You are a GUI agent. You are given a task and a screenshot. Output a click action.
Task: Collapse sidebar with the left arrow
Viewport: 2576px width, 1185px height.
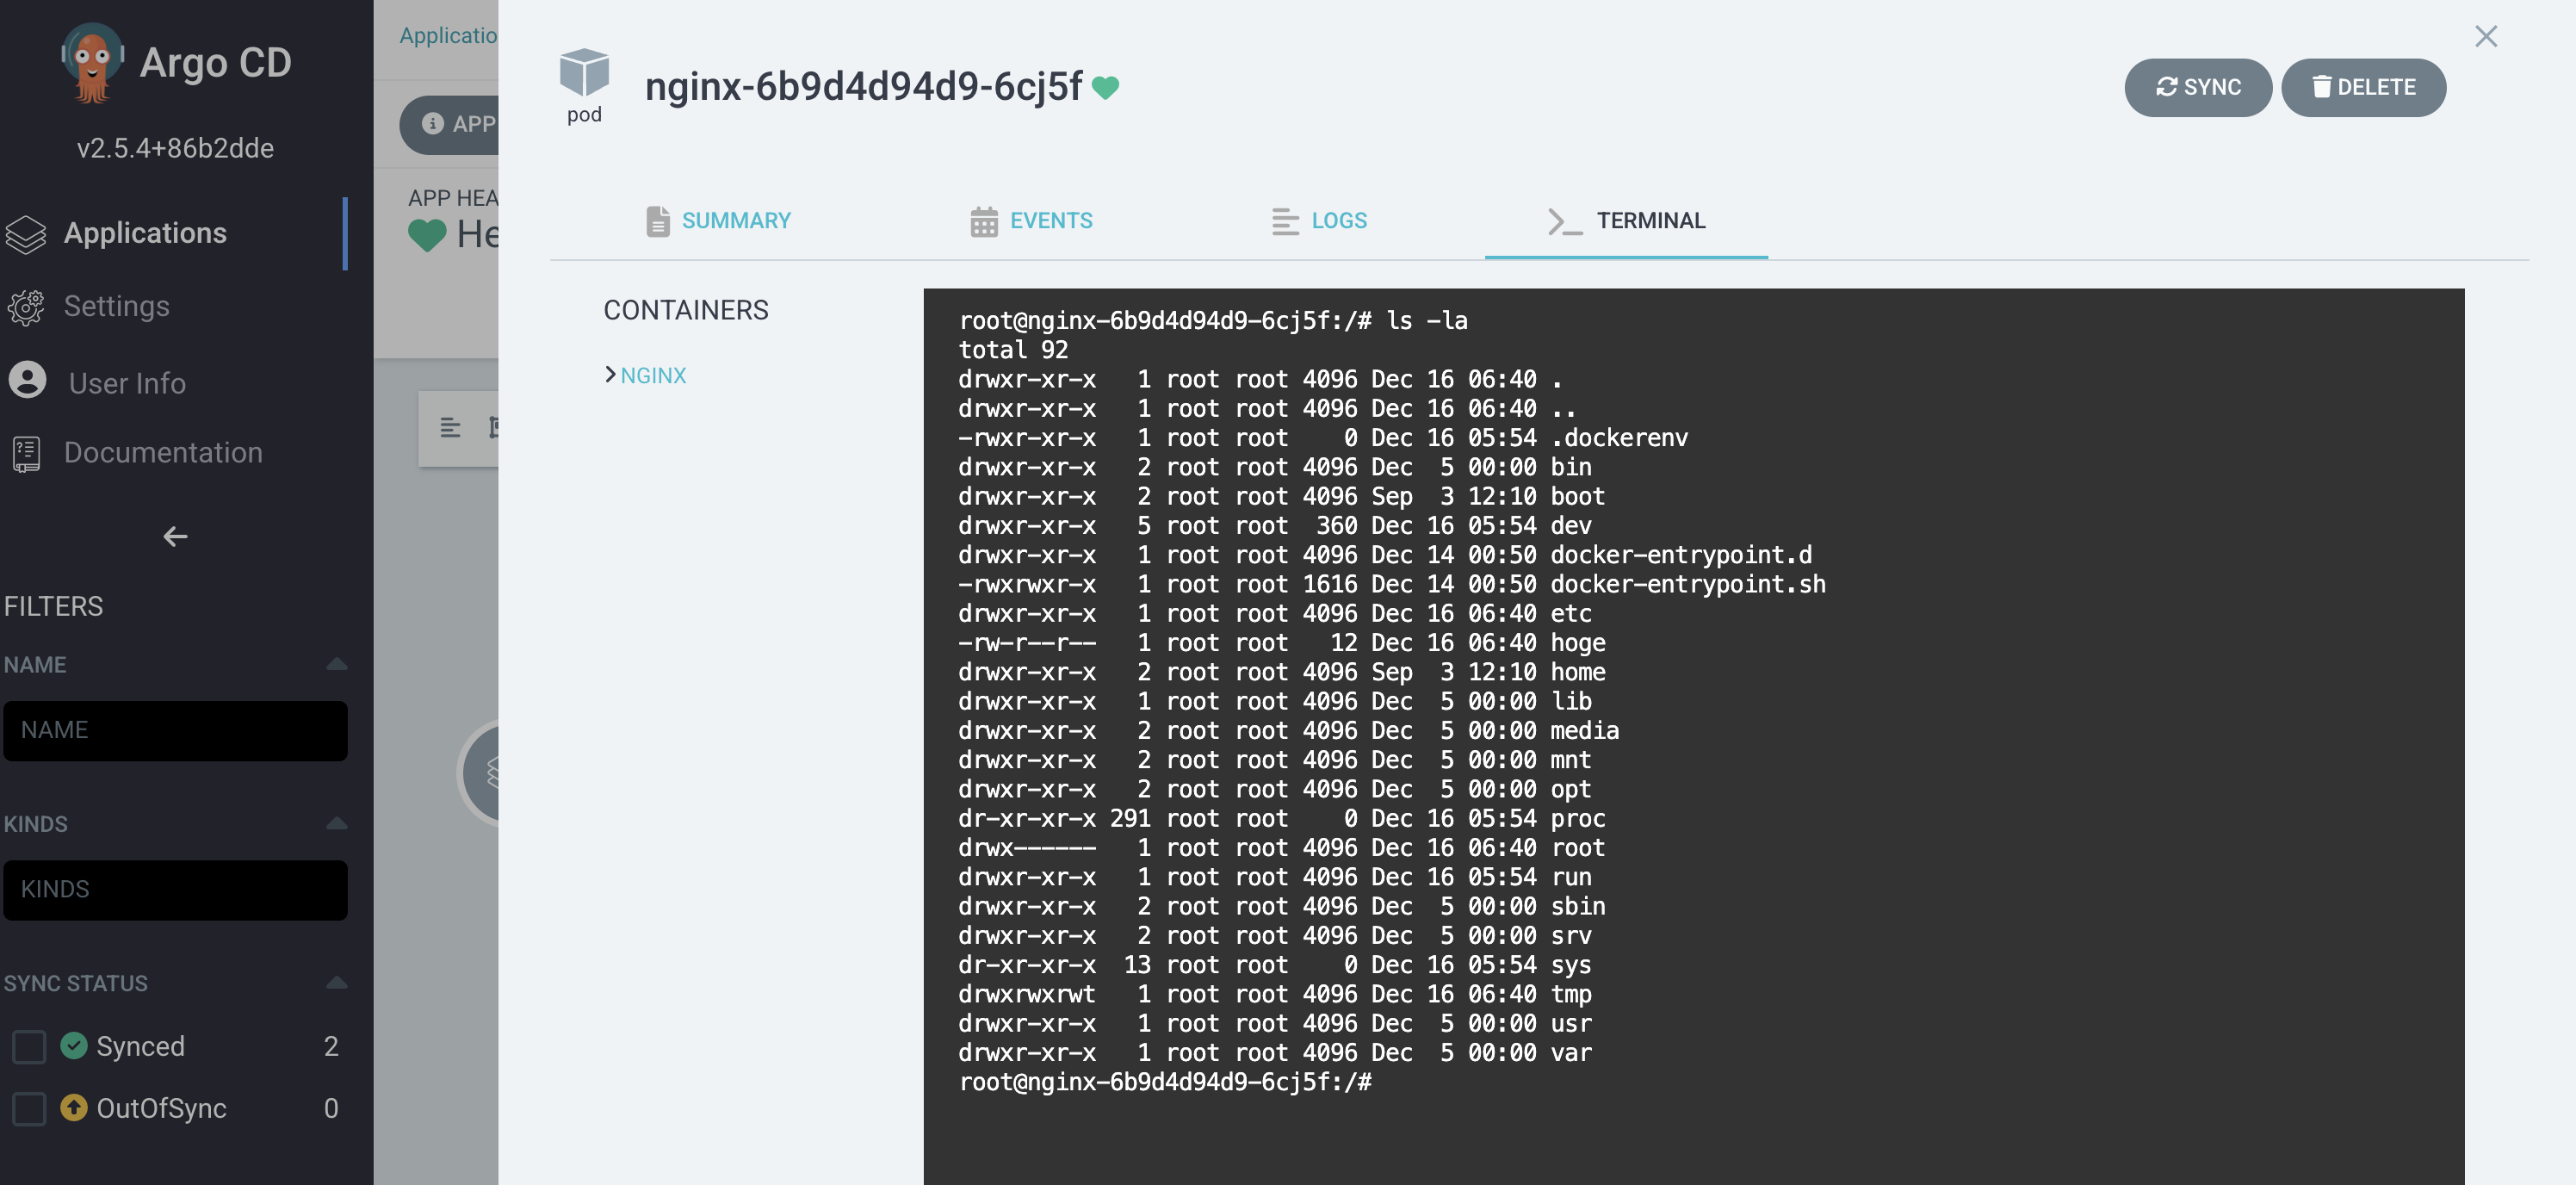[x=175, y=537]
